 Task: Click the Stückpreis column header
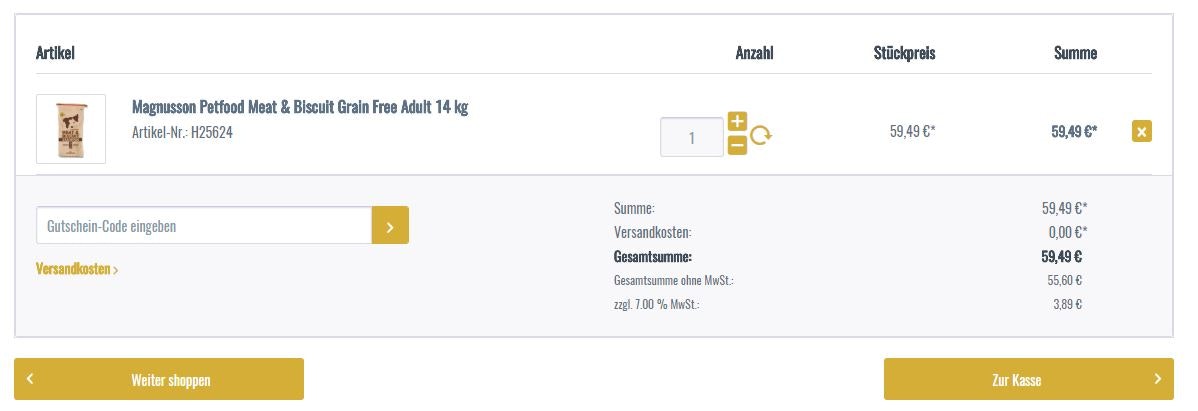pyautogui.click(x=904, y=53)
